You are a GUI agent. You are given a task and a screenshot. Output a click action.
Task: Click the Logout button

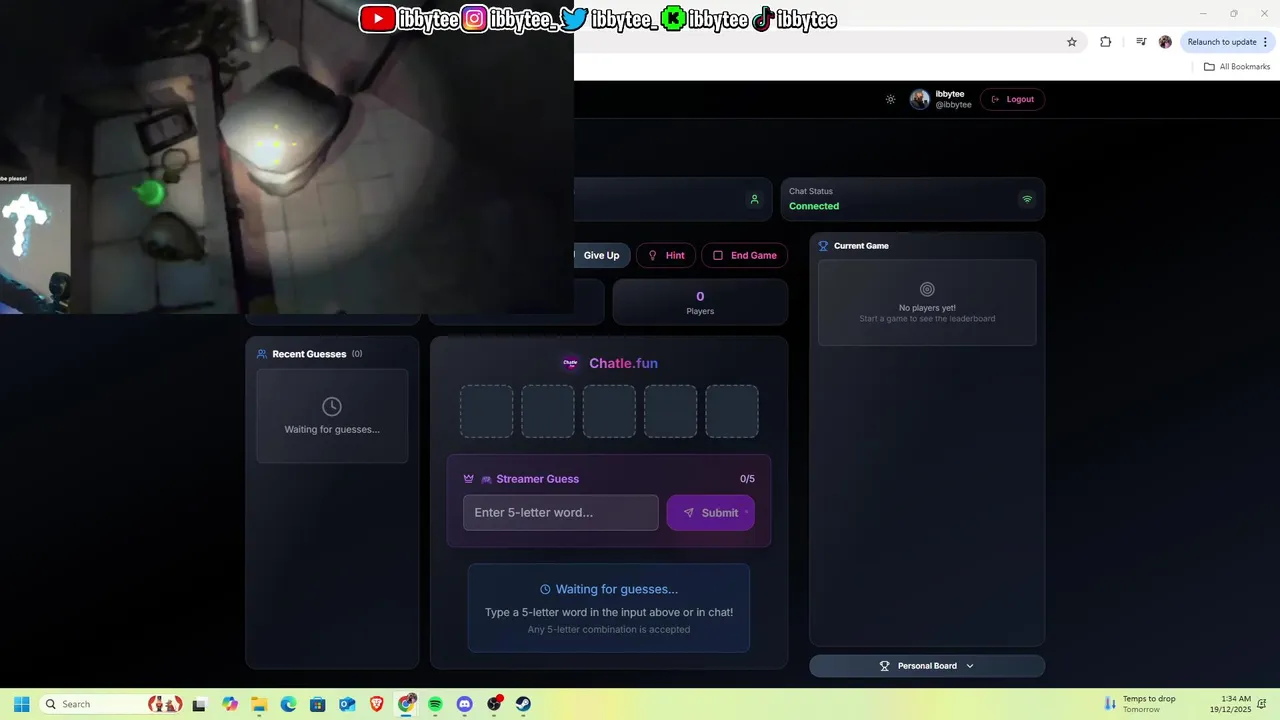coord(1013,99)
